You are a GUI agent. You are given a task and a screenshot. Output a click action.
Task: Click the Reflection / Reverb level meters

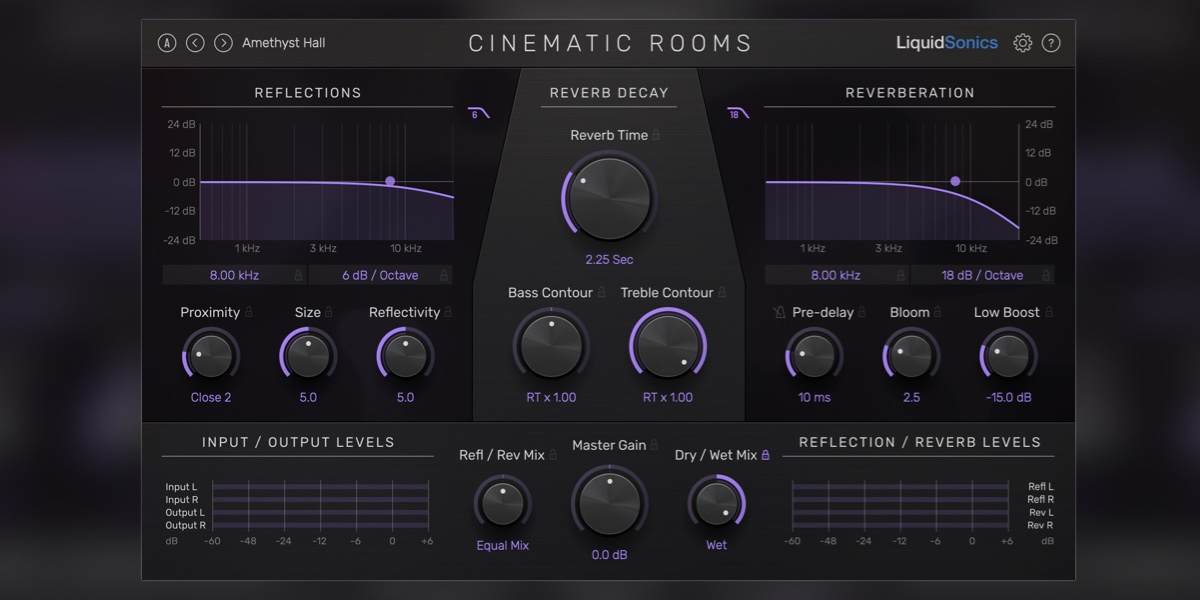[x=900, y=506]
